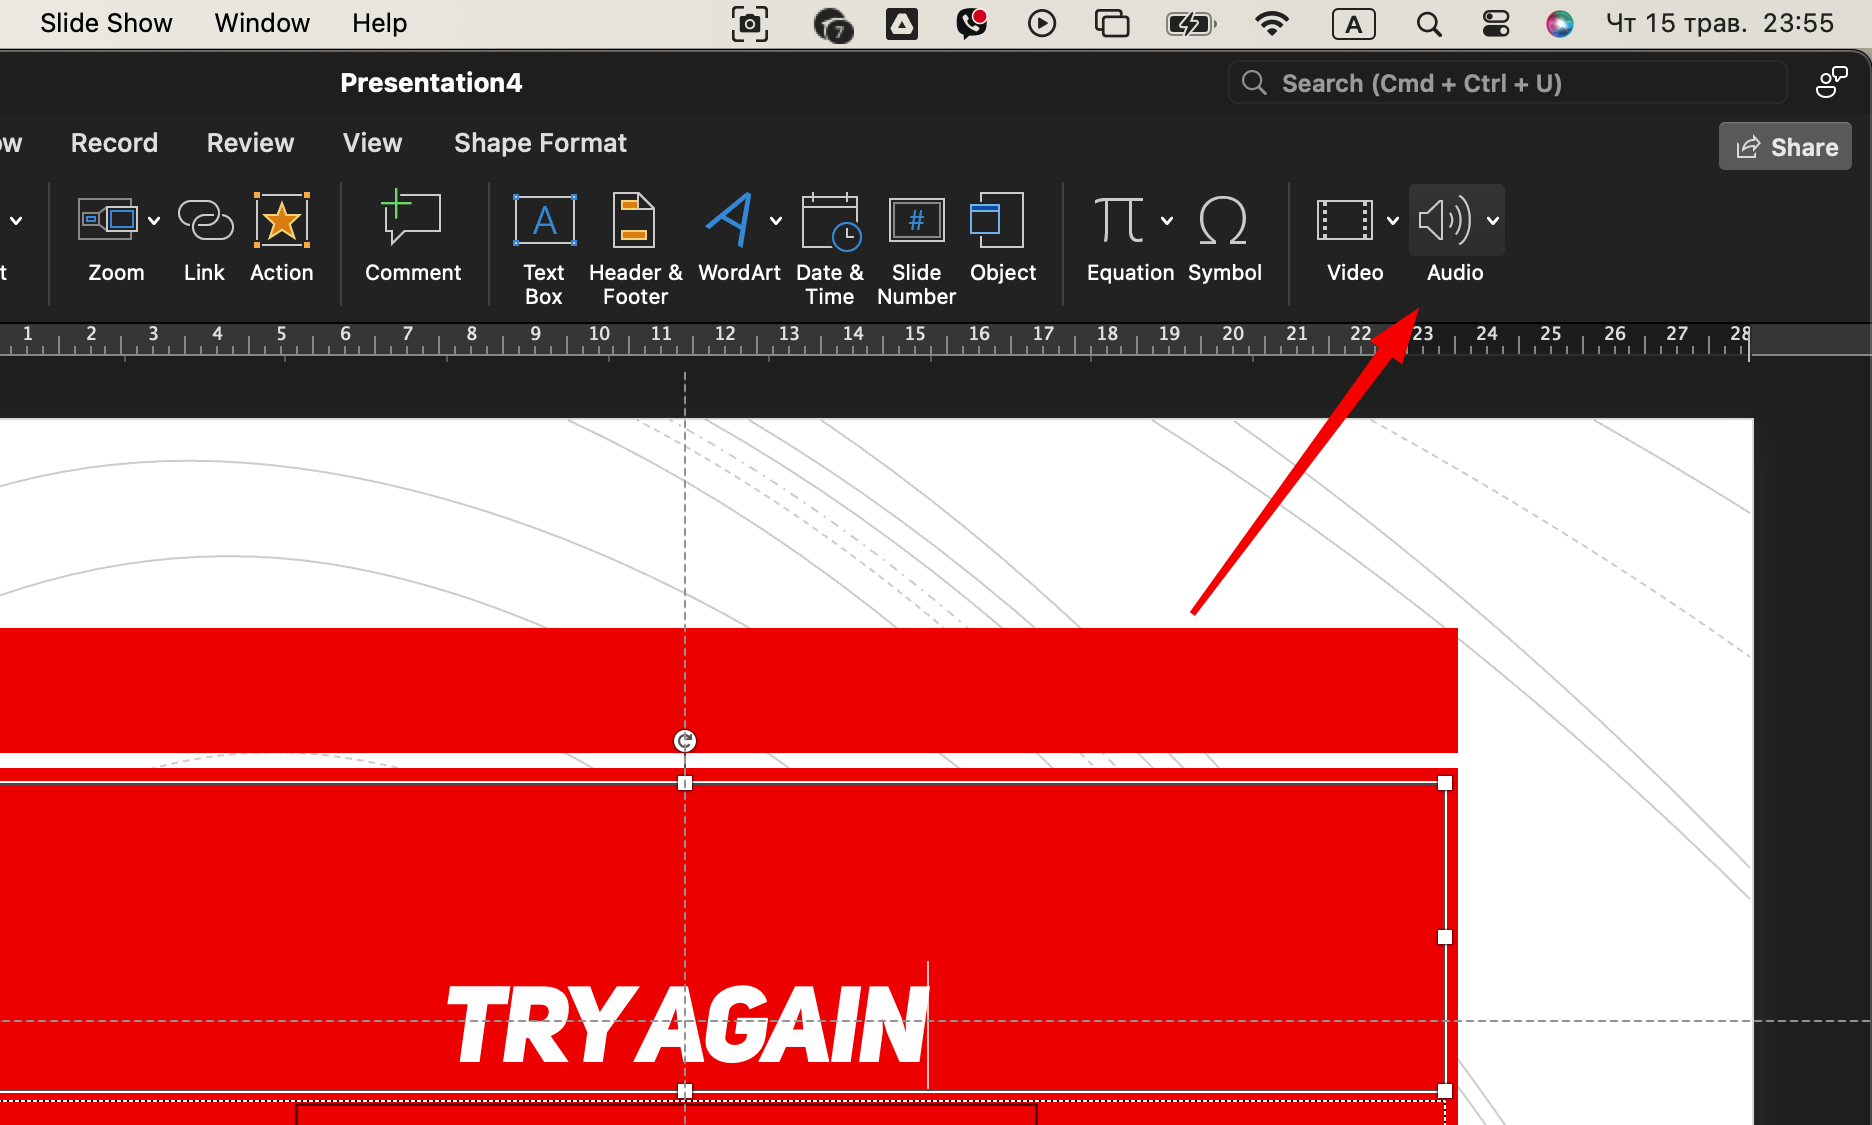Expand the Zoom dropdown arrow
This screenshot has height=1125, width=1872.
coord(154,221)
